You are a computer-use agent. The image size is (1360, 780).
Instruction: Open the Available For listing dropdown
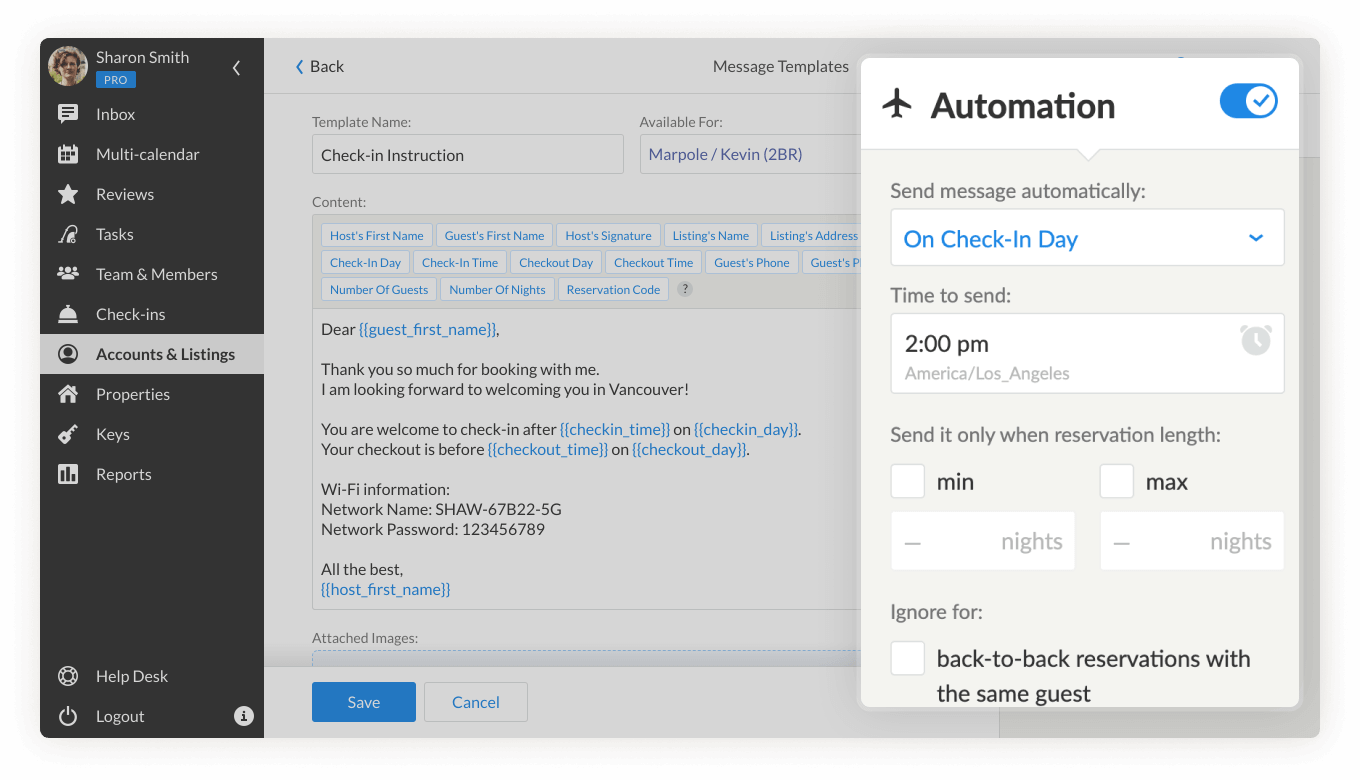click(x=750, y=155)
